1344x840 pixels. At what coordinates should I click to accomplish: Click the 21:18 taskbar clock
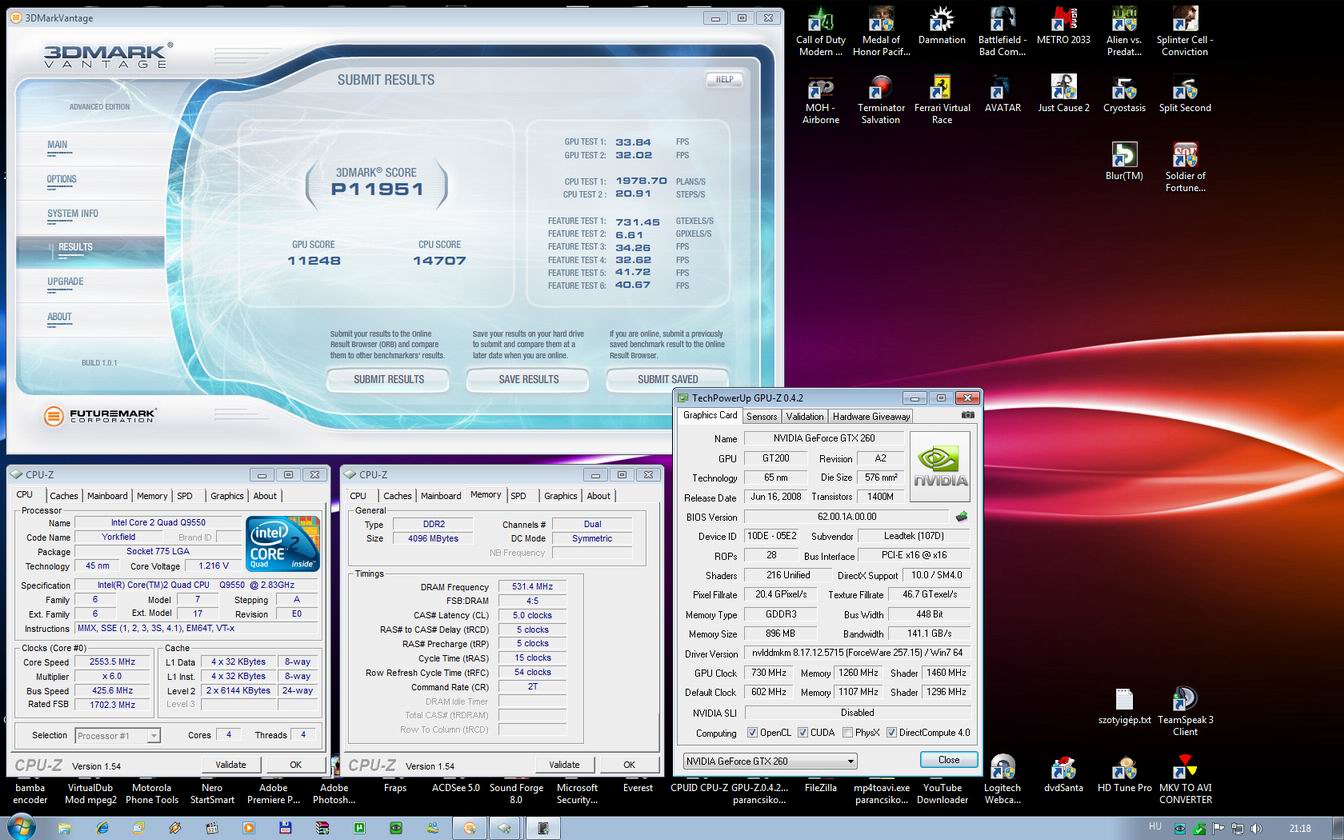click(1300, 828)
